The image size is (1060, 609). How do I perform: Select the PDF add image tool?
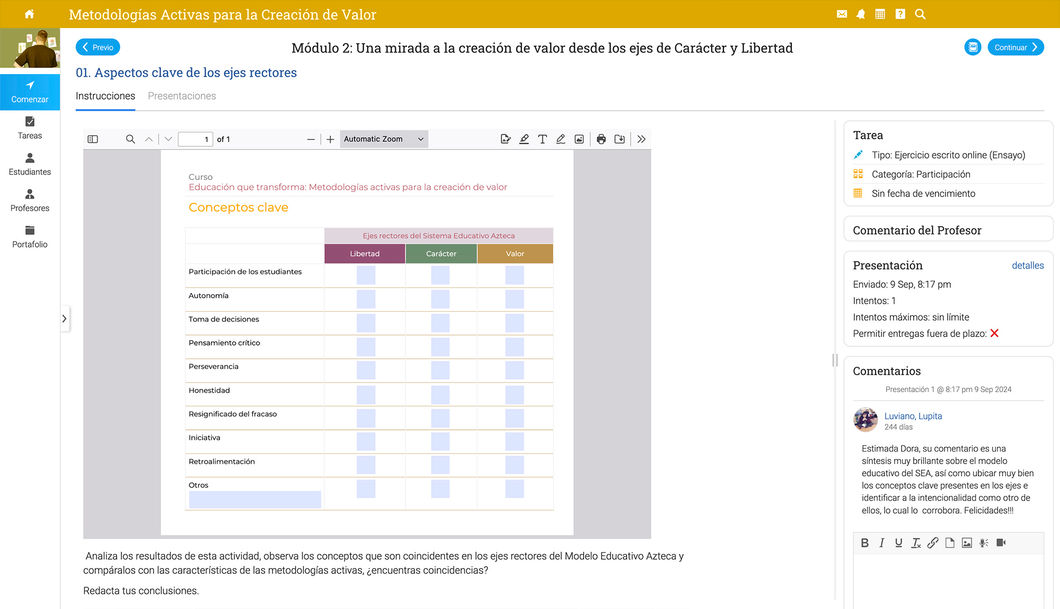[579, 139]
